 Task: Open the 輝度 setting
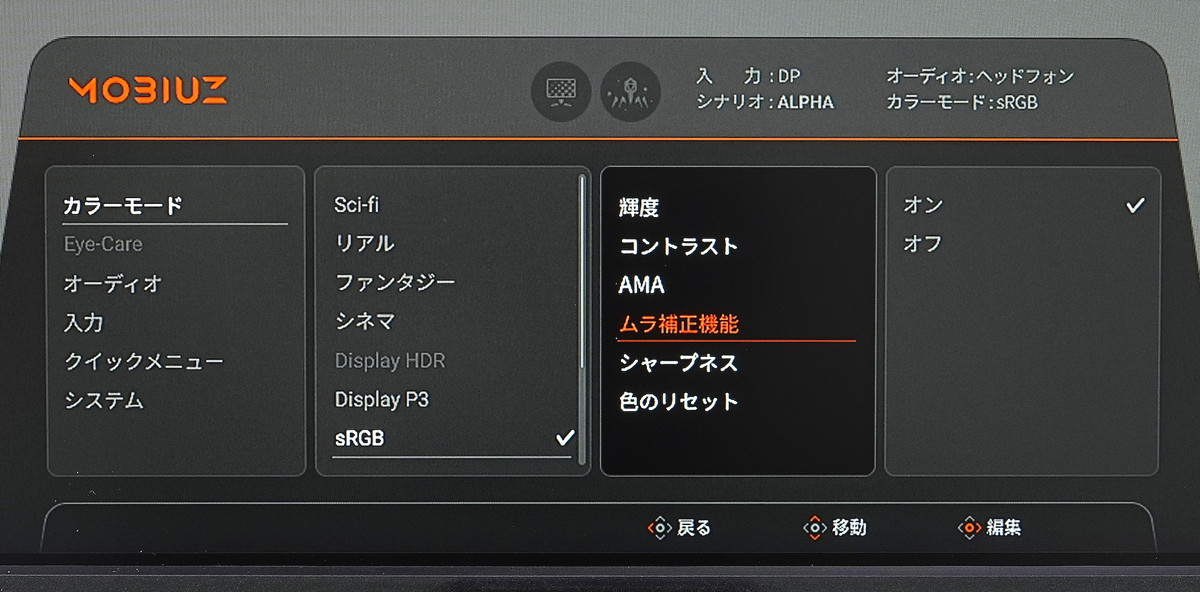point(639,208)
